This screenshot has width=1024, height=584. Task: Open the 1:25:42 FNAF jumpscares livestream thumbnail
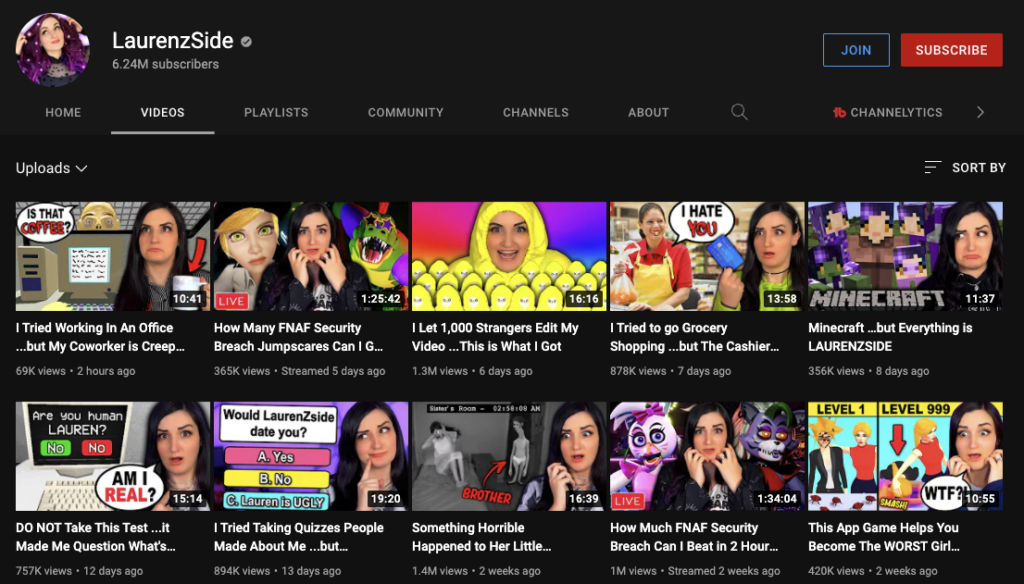point(311,256)
